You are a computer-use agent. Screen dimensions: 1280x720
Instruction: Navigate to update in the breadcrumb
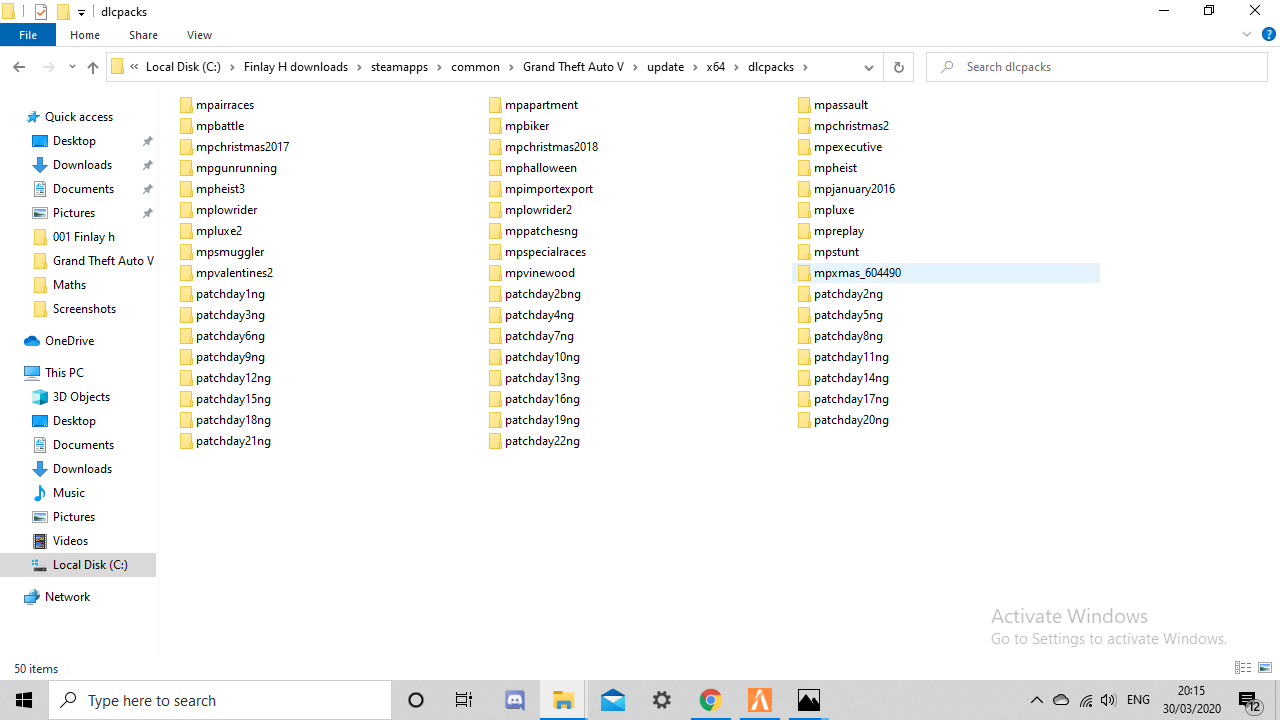point(665,67)
